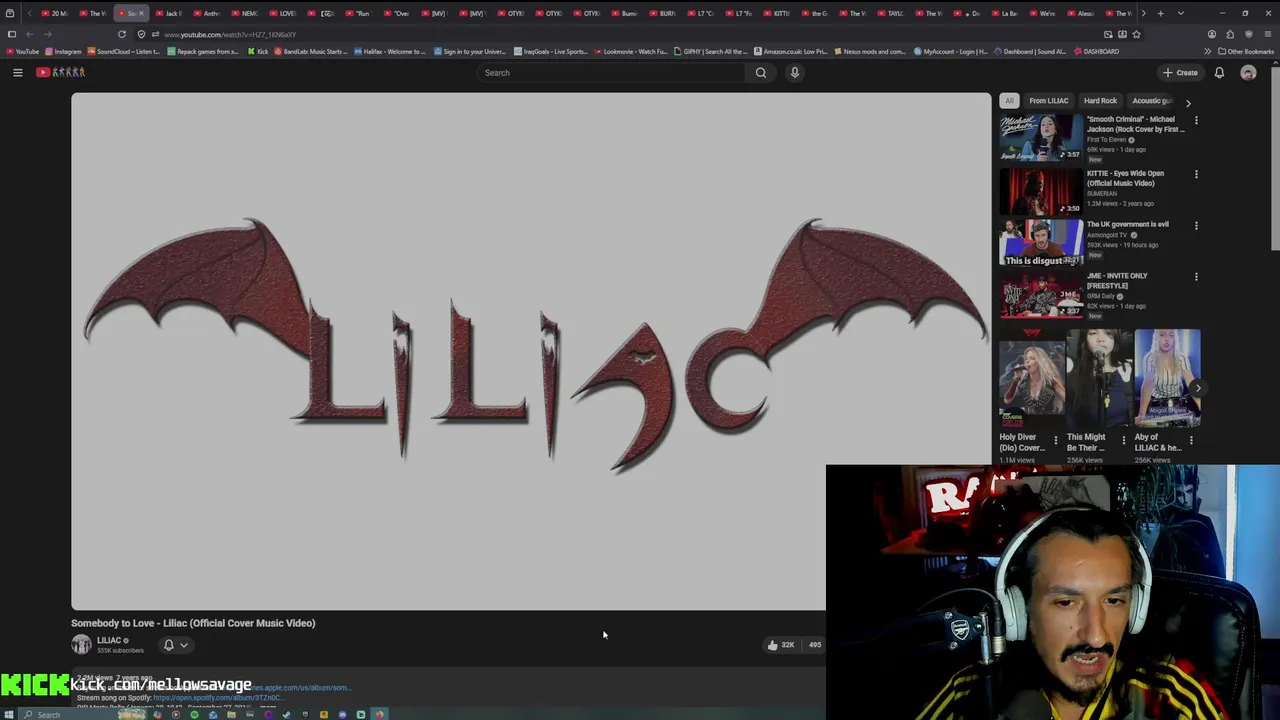Dislike the video (495)
This screenshot has width=1280, height=720.
point(814,645)
